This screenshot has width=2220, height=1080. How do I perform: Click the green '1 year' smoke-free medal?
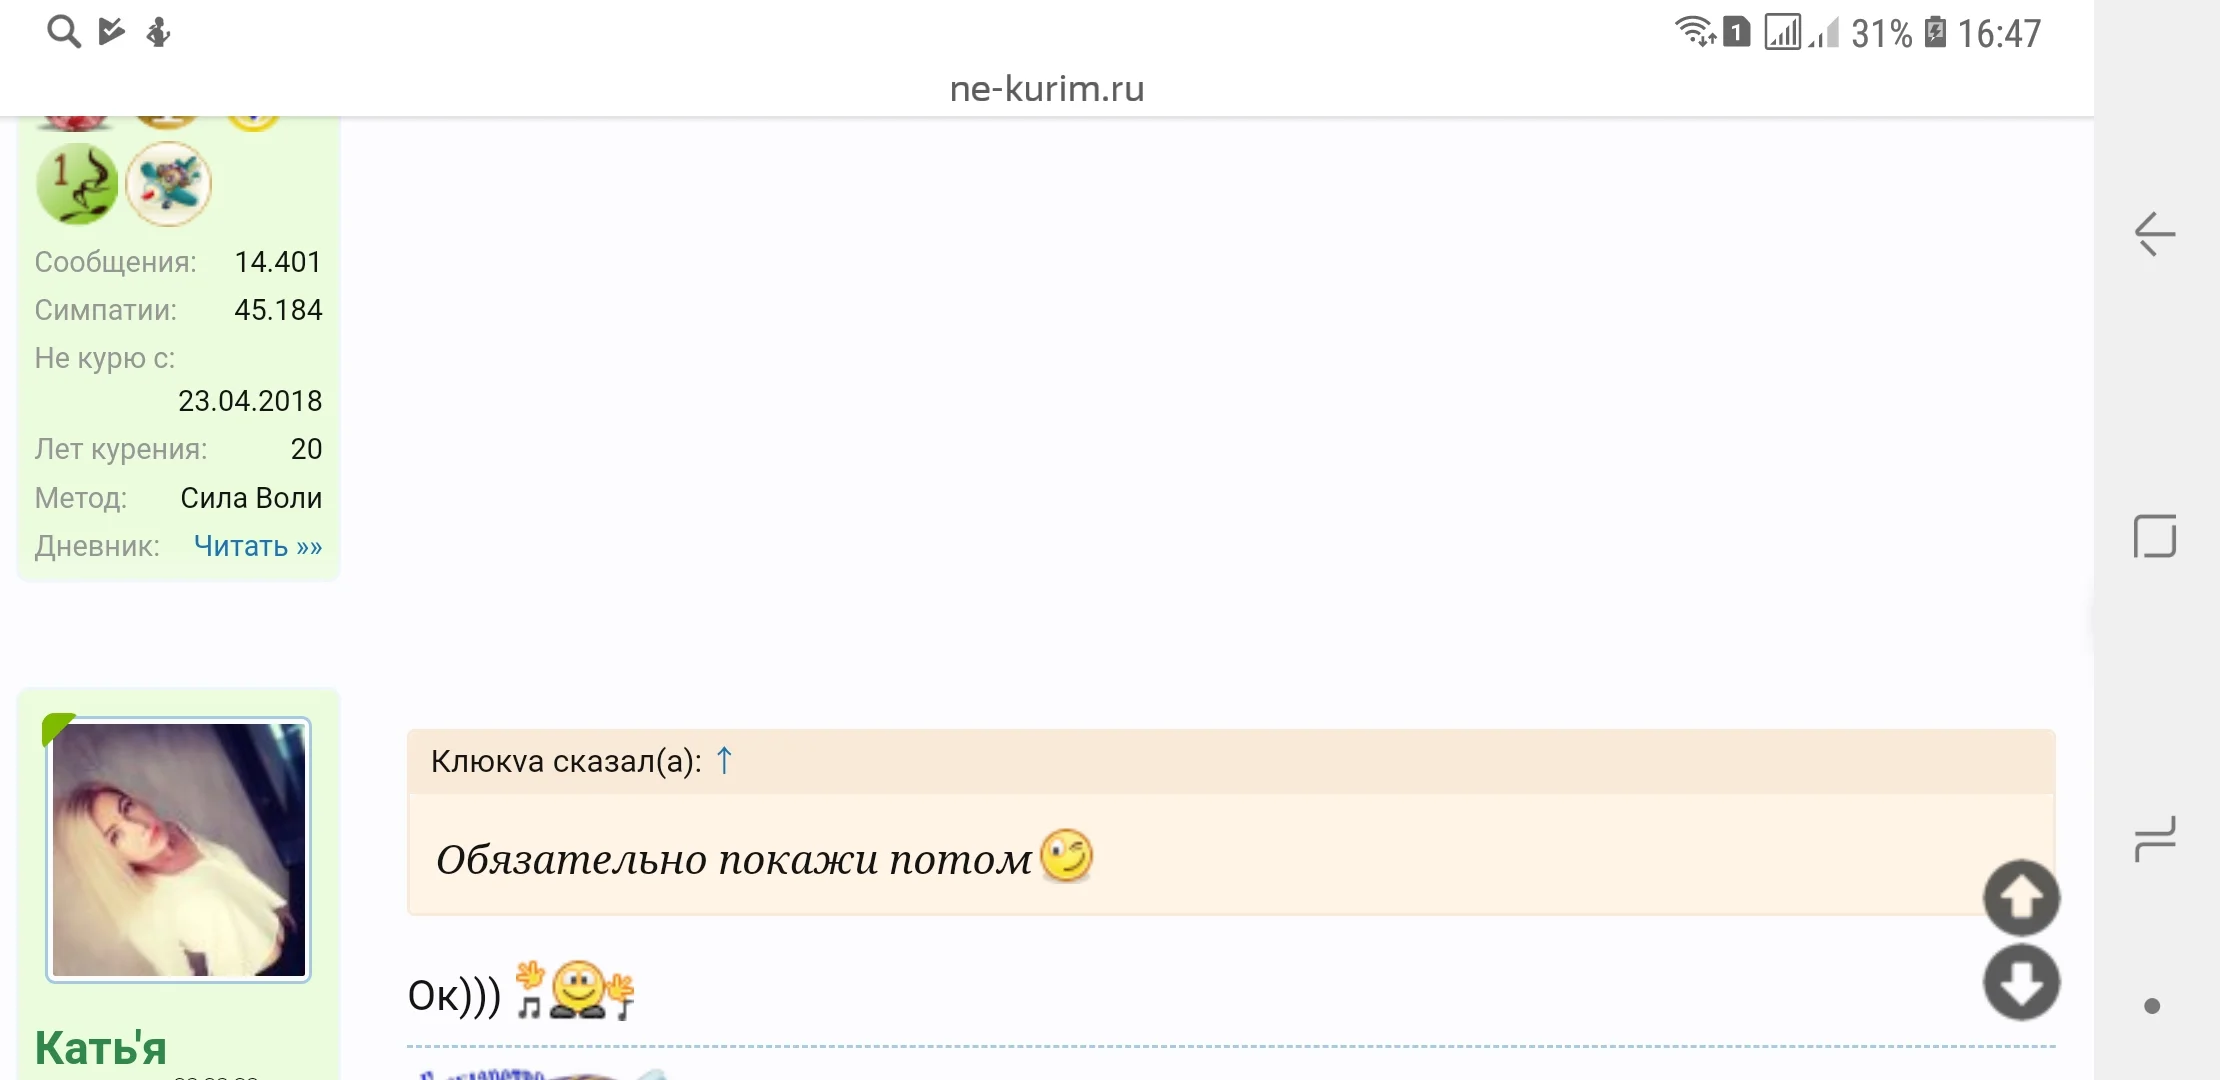(78, 184)
